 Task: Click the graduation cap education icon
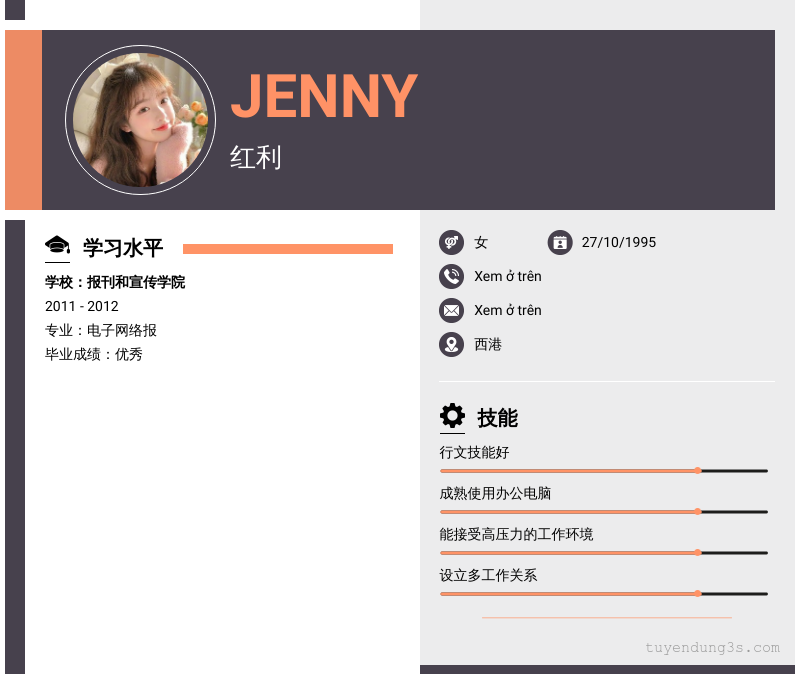(57, 246)
